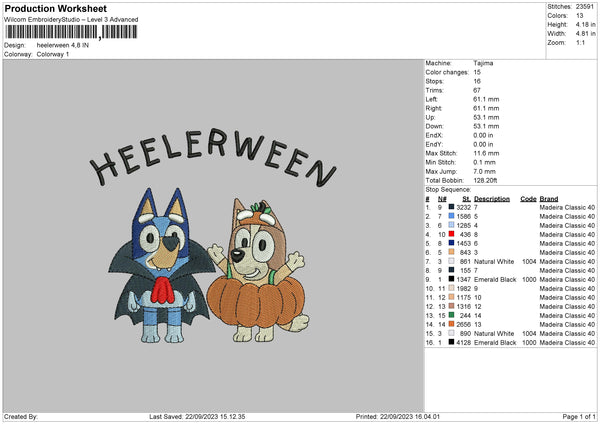
Task: Select the Stop Sequence heading
Action: tap(447, 187)
